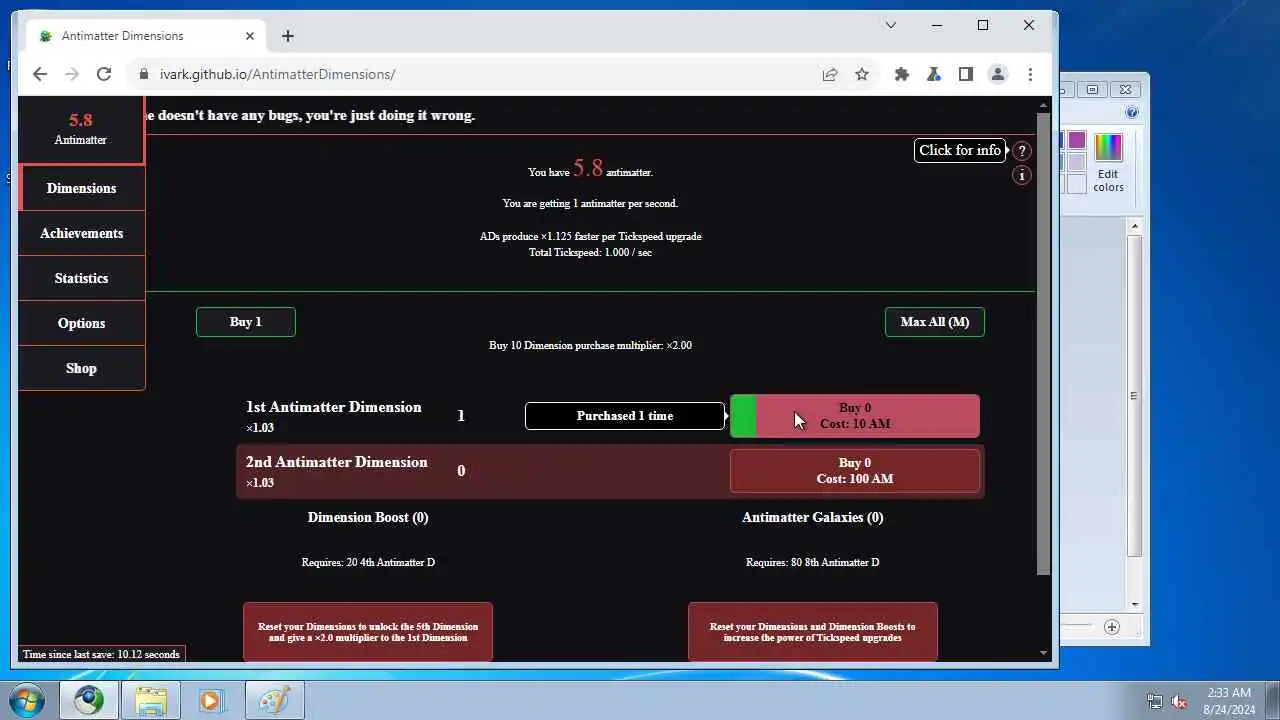Click the browser back arrow
Viewport: 1280px width, 720px height.
point(40,74)
